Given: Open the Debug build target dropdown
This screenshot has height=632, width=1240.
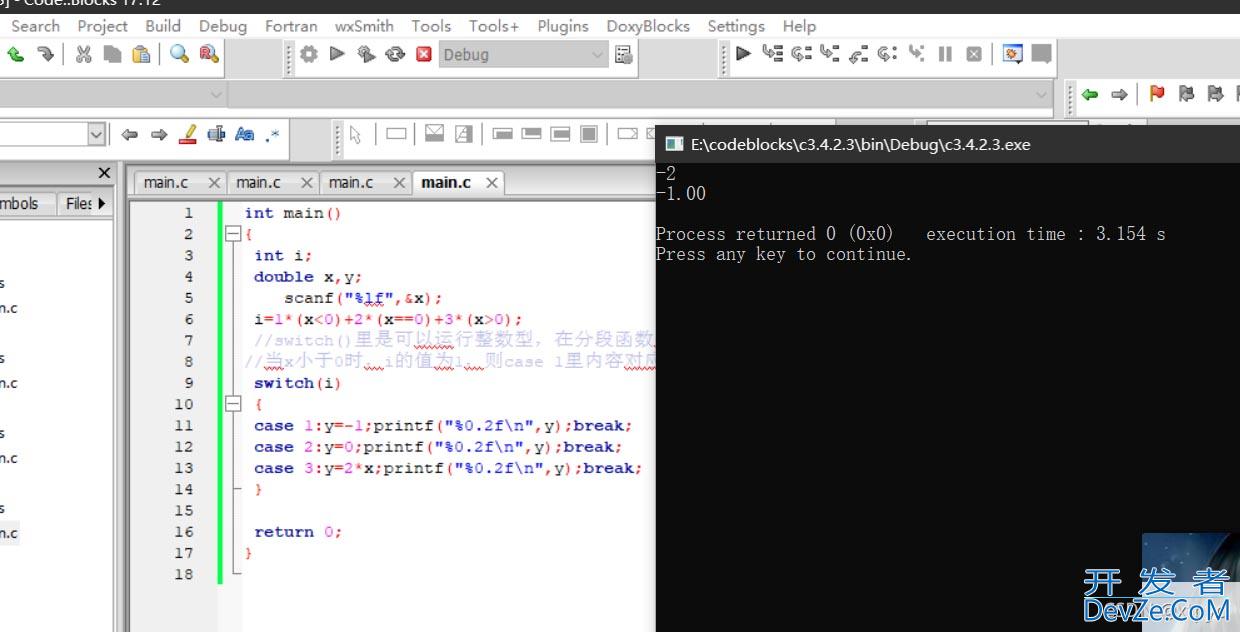Looking at the screenshot, I should pyautogui.click(x=524, y=55).
